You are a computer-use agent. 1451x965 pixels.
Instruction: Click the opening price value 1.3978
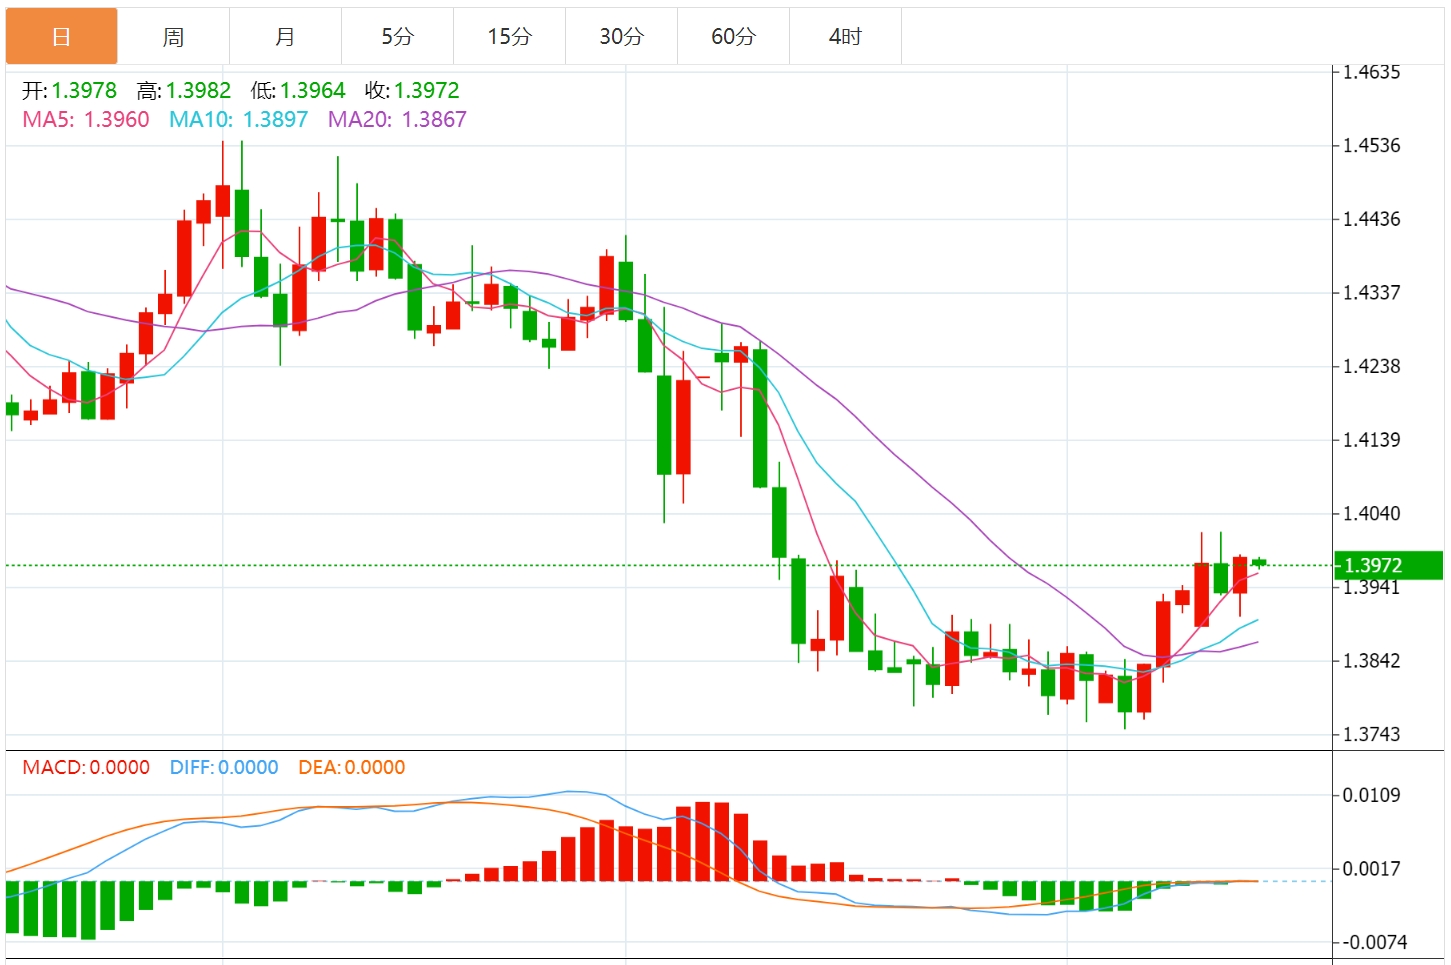(x=84, y=91)
